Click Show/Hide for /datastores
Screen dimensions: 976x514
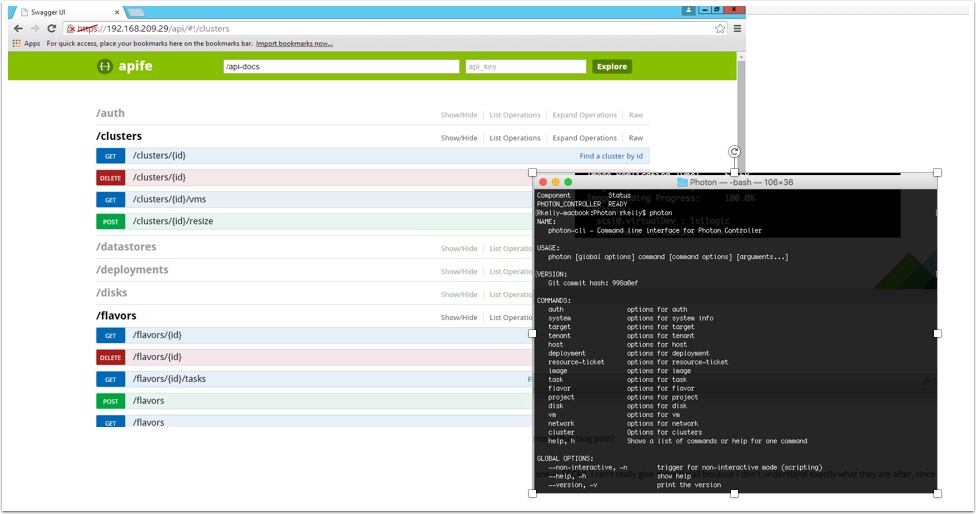459,249
